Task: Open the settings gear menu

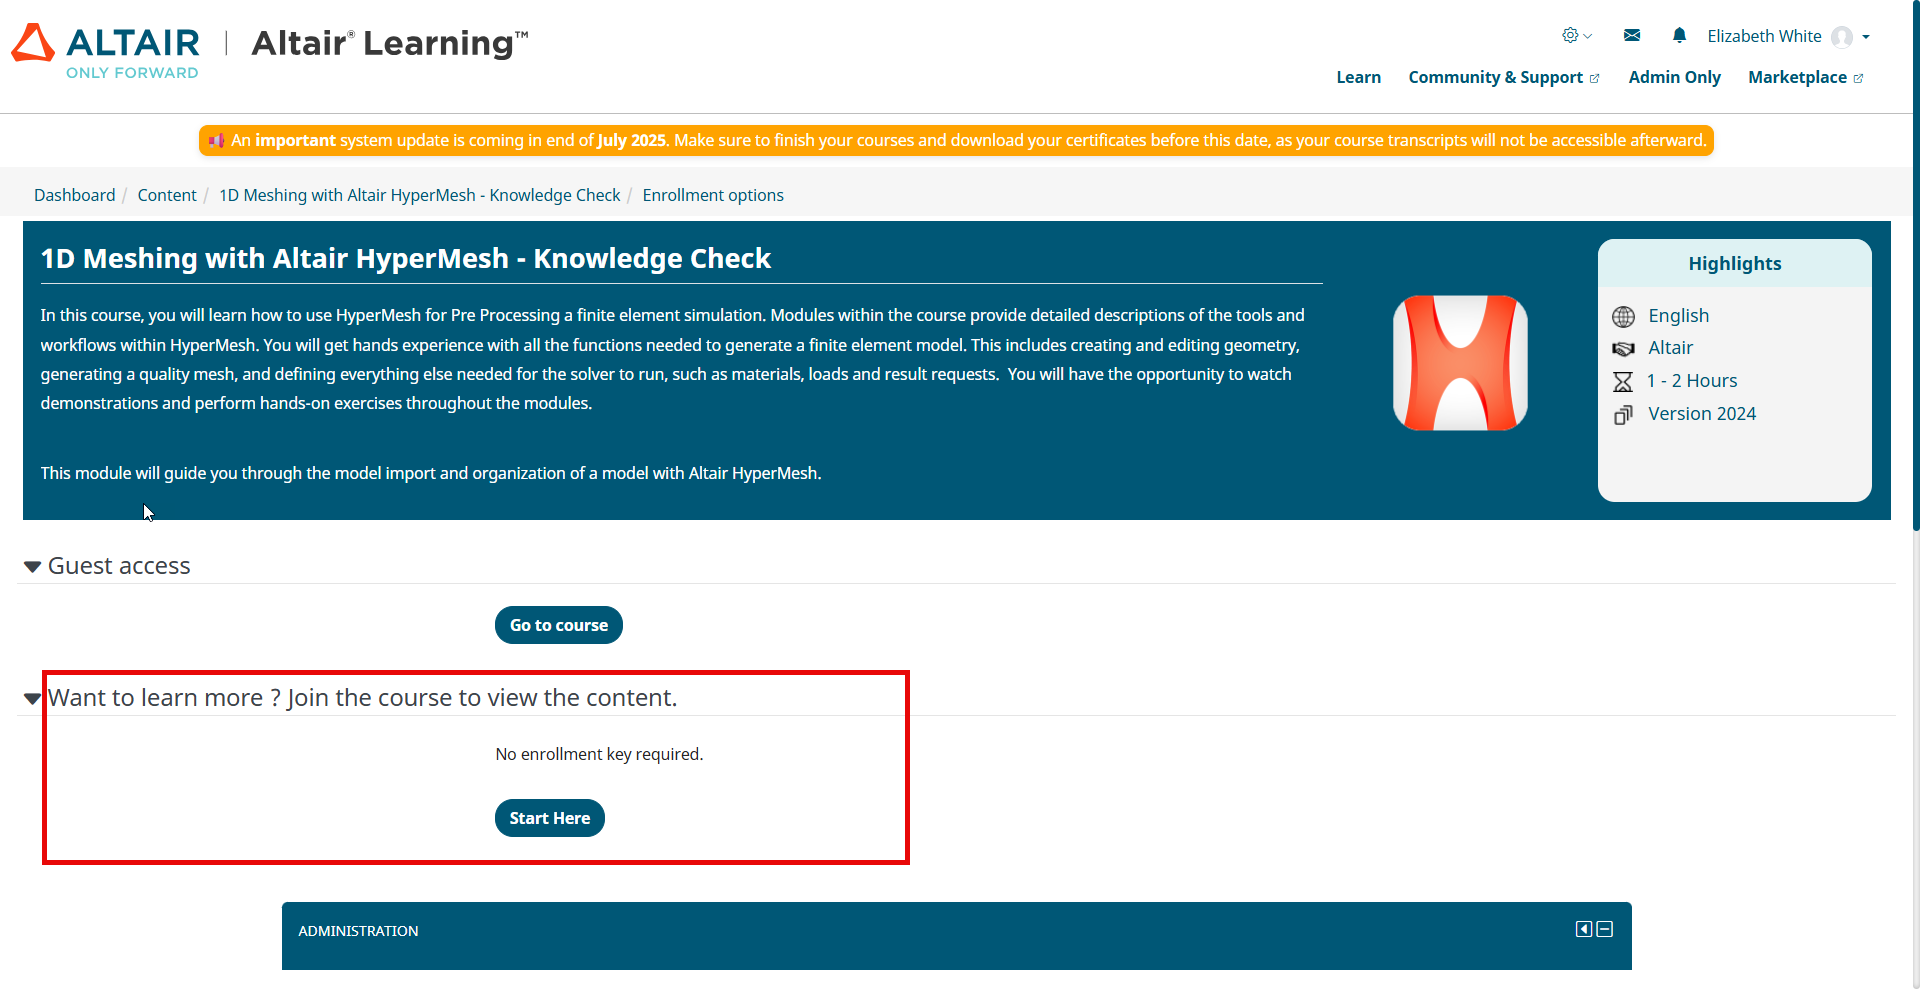Action: 1577,36
